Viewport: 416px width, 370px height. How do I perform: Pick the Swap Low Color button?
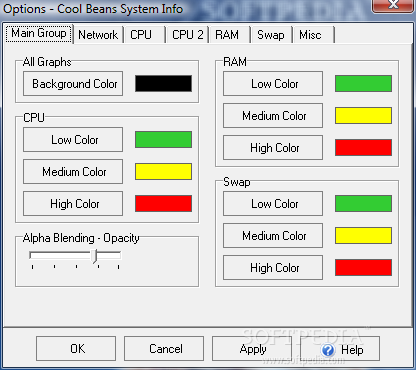273,204
